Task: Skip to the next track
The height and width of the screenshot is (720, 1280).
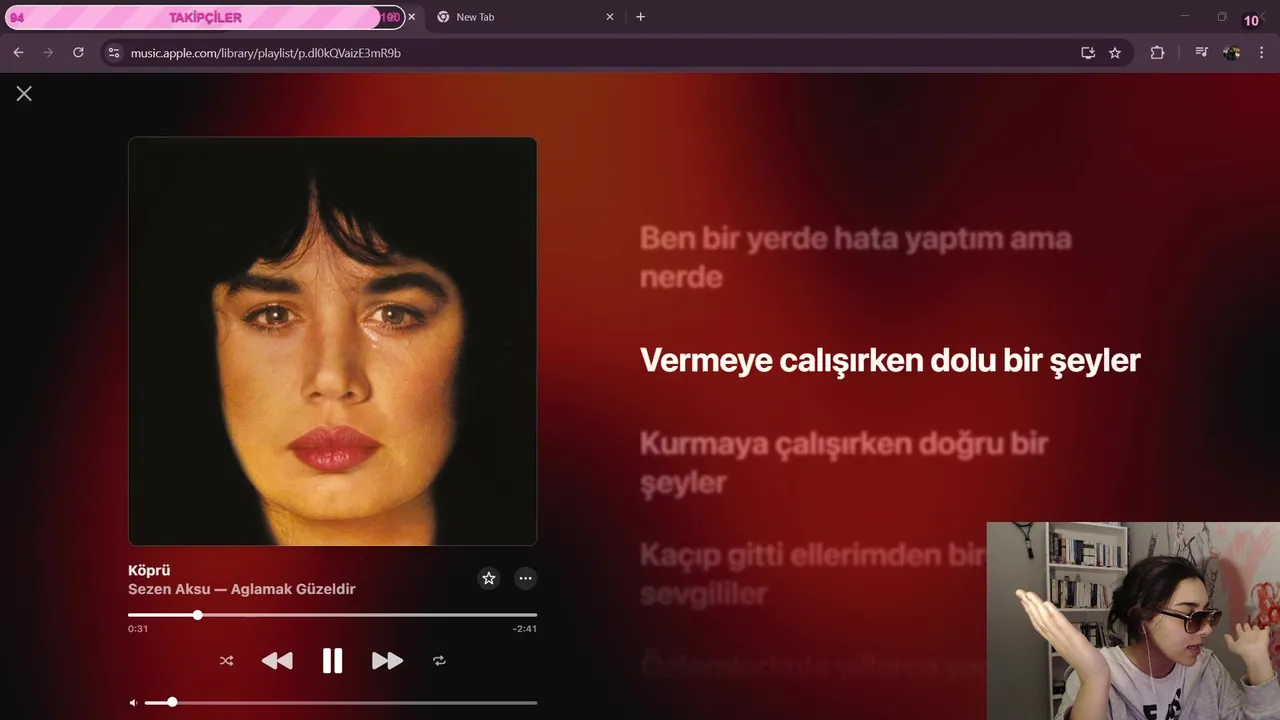Action: [387, 660]
